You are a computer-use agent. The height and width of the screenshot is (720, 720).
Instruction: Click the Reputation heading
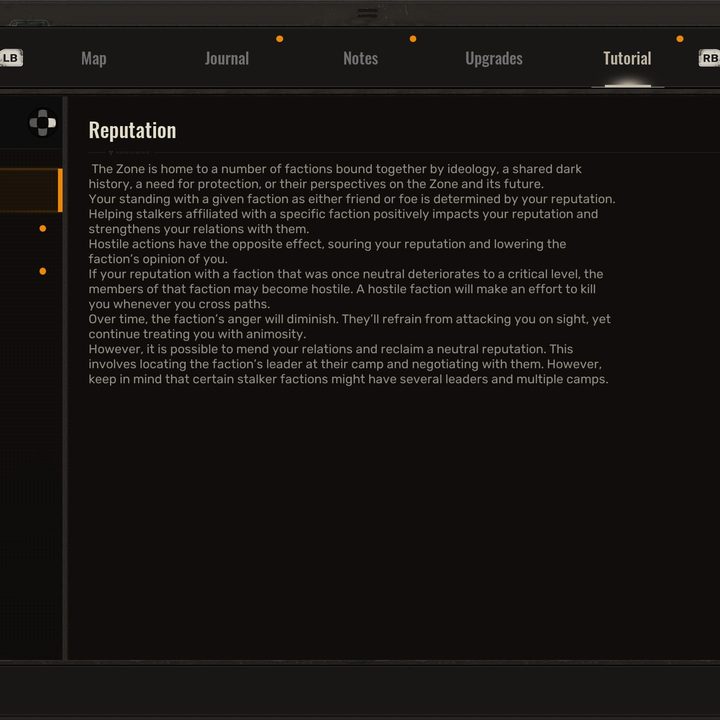point(132,130)
